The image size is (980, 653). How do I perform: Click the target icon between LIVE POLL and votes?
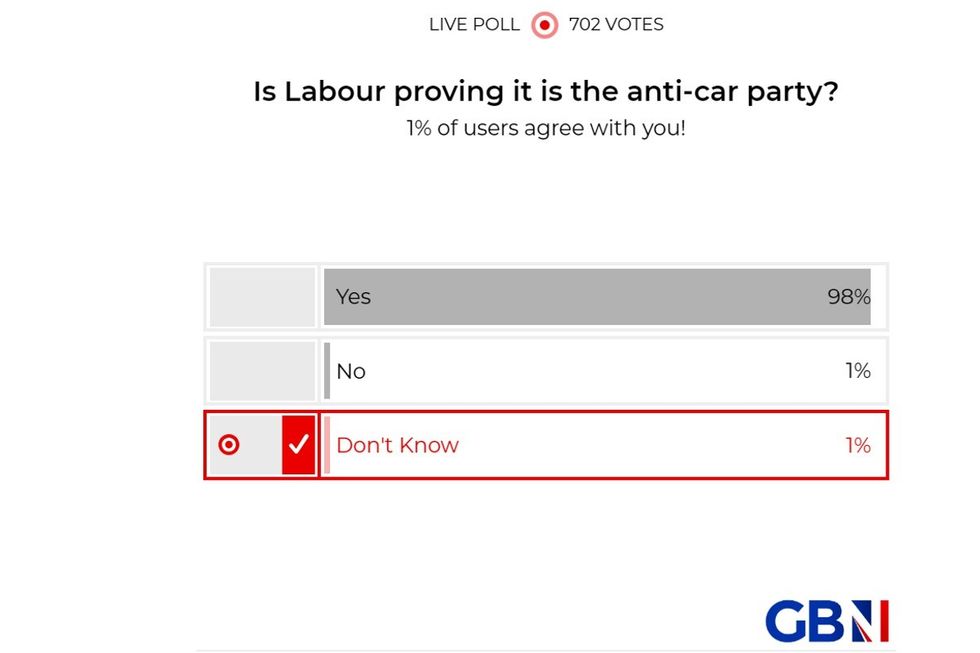pyautogui.click(x=543, y=24)
